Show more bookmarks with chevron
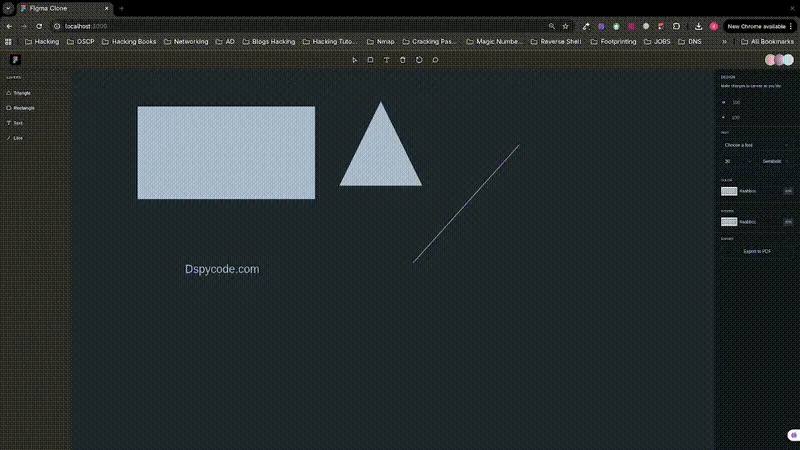 click(724, 42)
